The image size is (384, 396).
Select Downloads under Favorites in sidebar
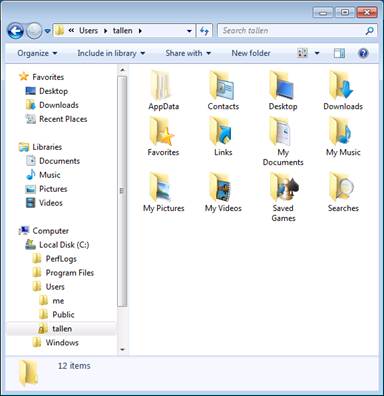tap(52, 105)
